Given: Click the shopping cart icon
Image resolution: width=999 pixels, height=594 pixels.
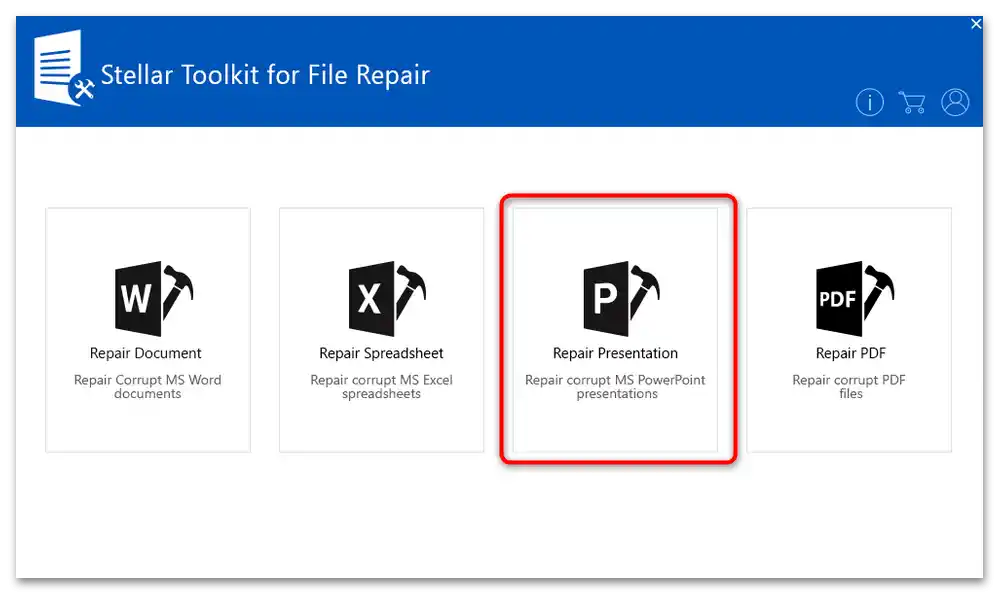Looking at the screenshot, I should tap(912, 102).
